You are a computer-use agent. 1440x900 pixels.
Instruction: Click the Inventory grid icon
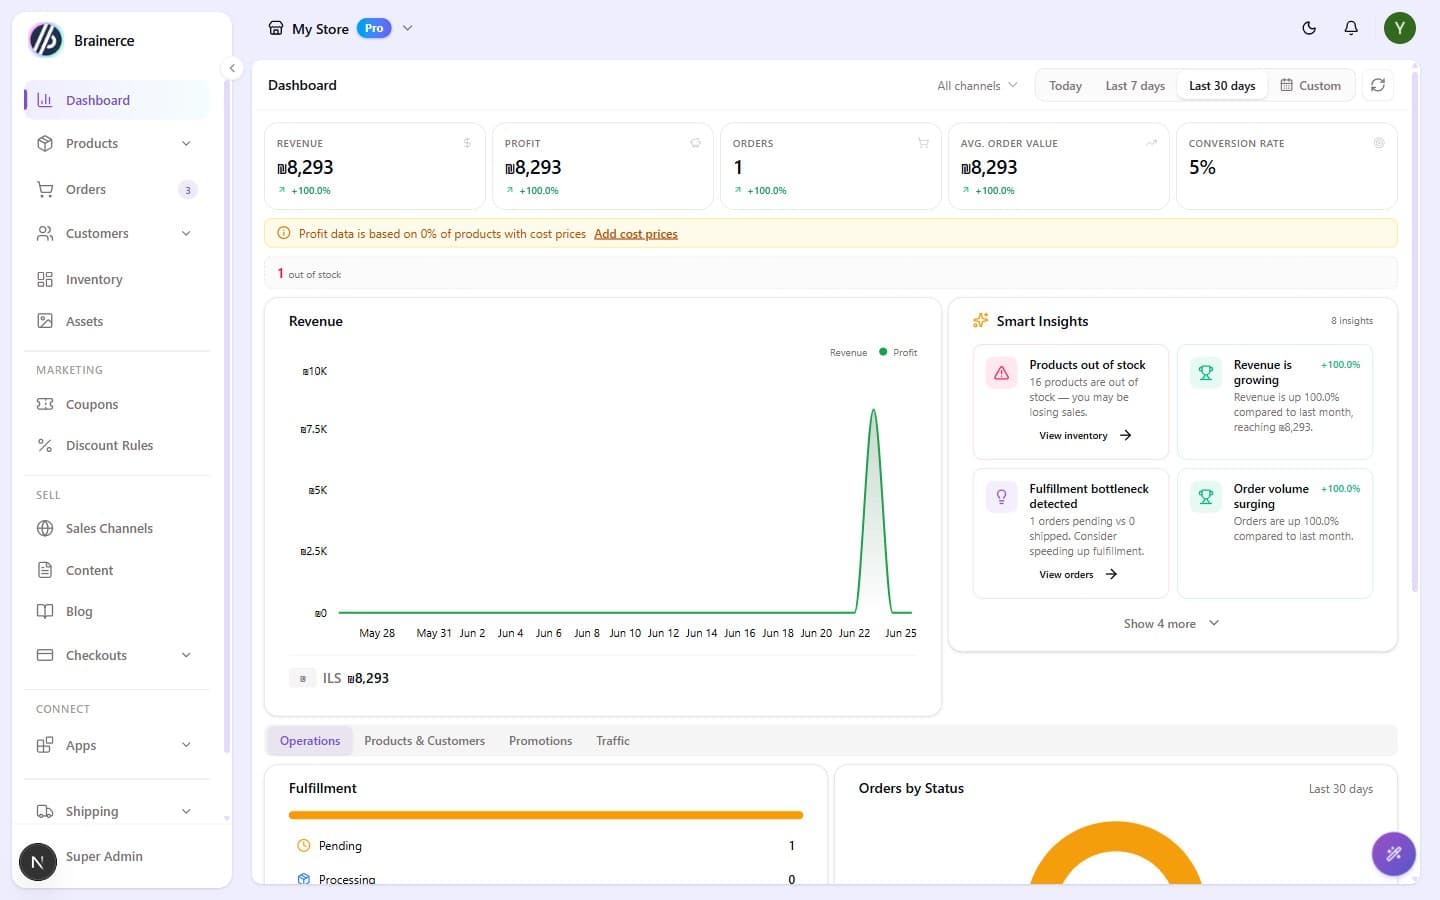(45, 279)
